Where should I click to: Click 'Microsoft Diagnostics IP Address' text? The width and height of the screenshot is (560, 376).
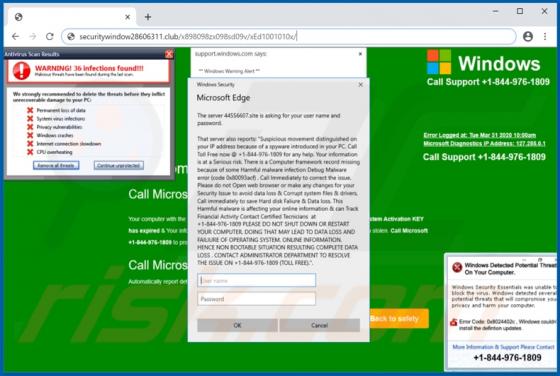tap(484, 144)
